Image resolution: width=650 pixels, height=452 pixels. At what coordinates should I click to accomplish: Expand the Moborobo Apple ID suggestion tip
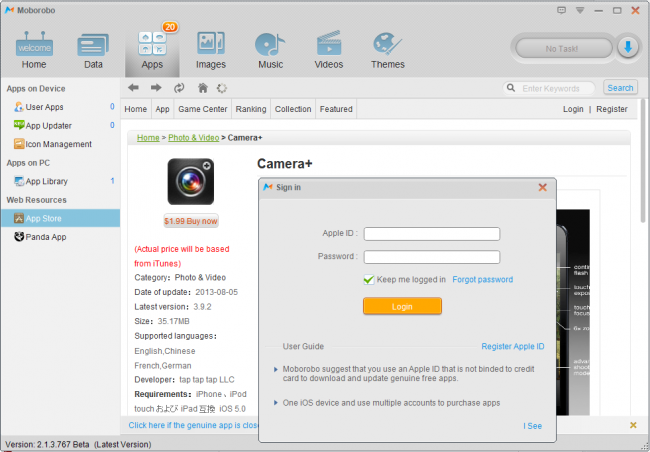pyautogui.click(x=276, y=369)
